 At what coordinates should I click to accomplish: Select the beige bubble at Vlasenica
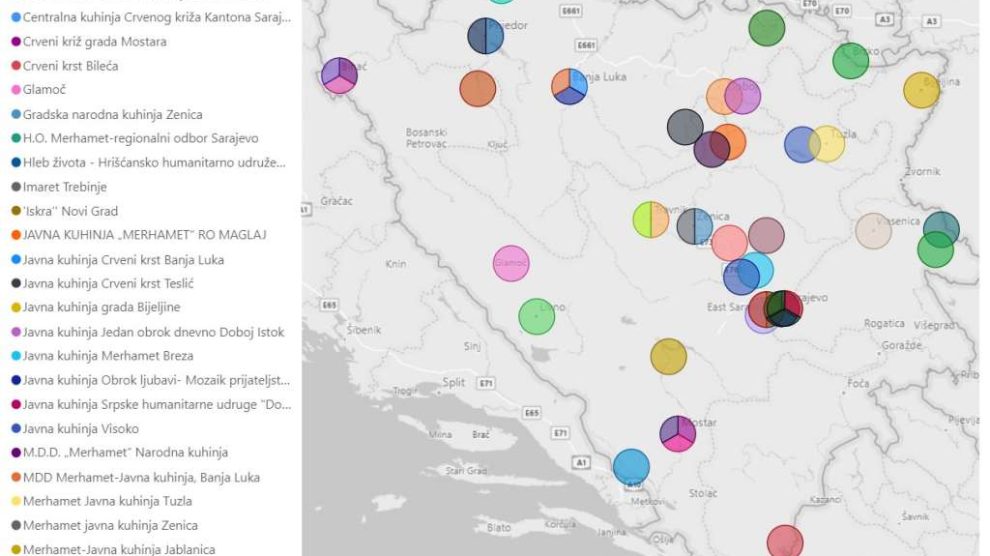pyautogui.click(x=873, y=231)
